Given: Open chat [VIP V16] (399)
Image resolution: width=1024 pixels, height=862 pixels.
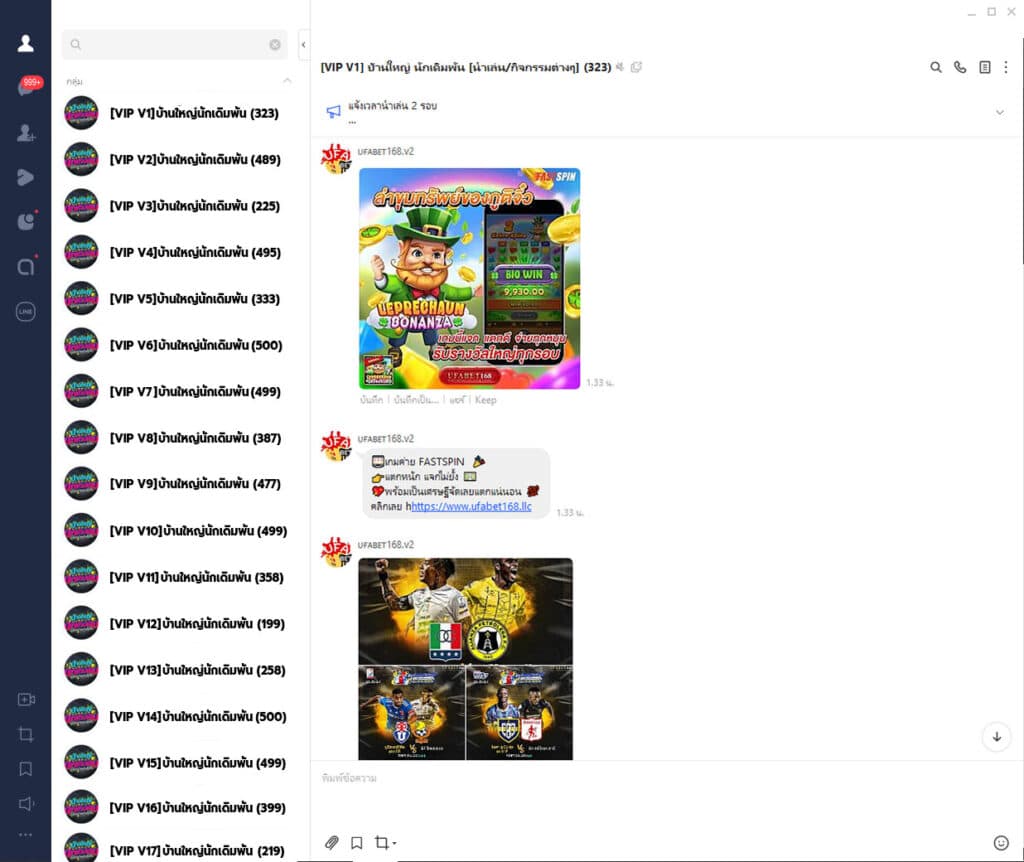Looking at the screenshot, I should (x=178, y=808).
